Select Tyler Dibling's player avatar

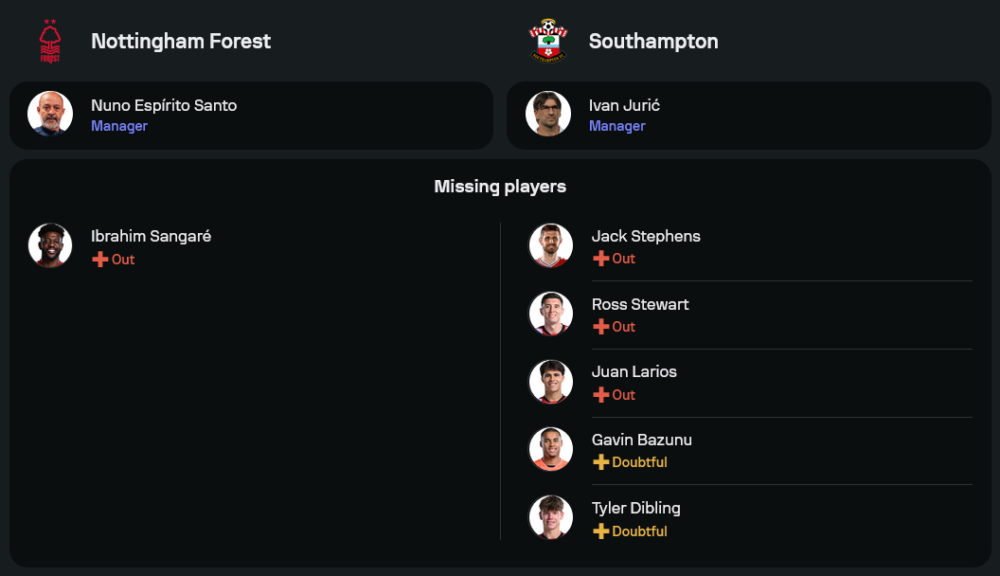click(x=551, y=517)
